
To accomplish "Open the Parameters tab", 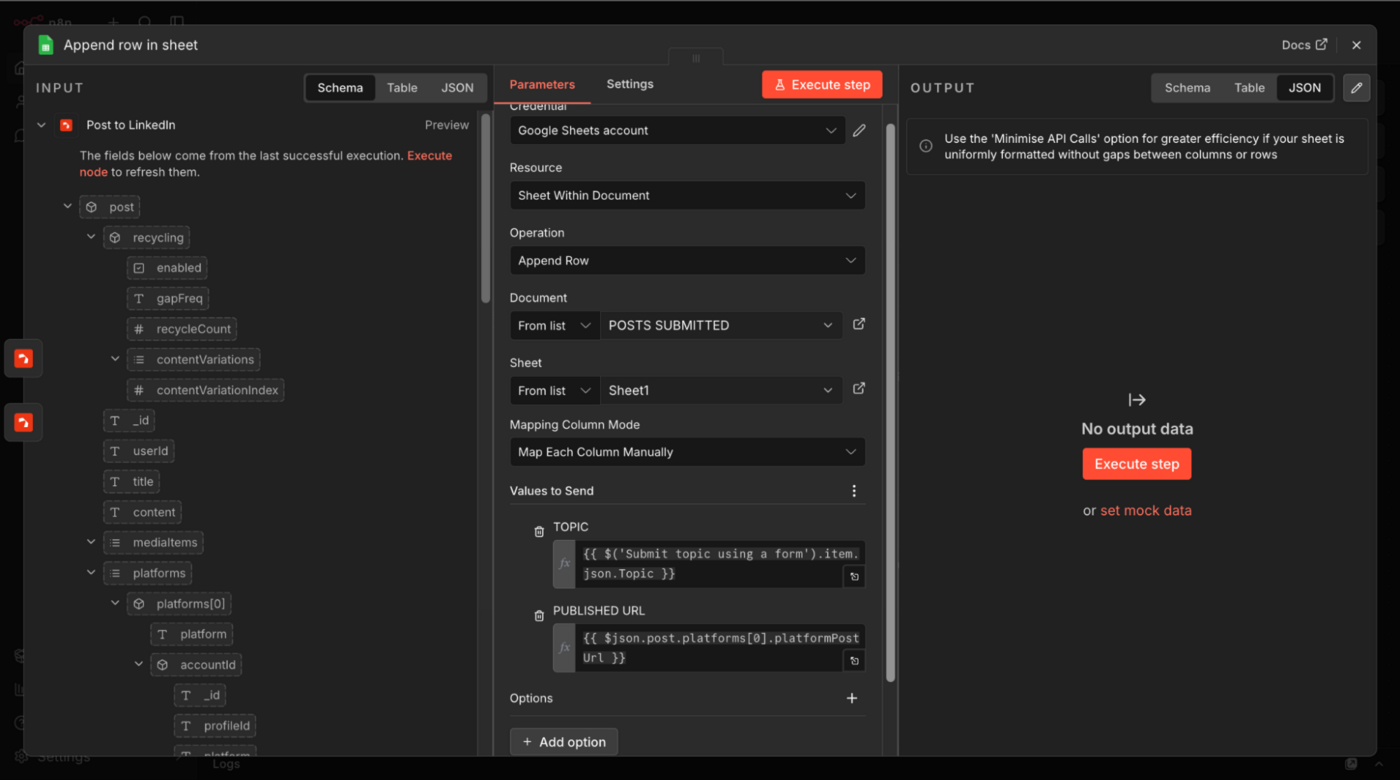I will (542, 84).
